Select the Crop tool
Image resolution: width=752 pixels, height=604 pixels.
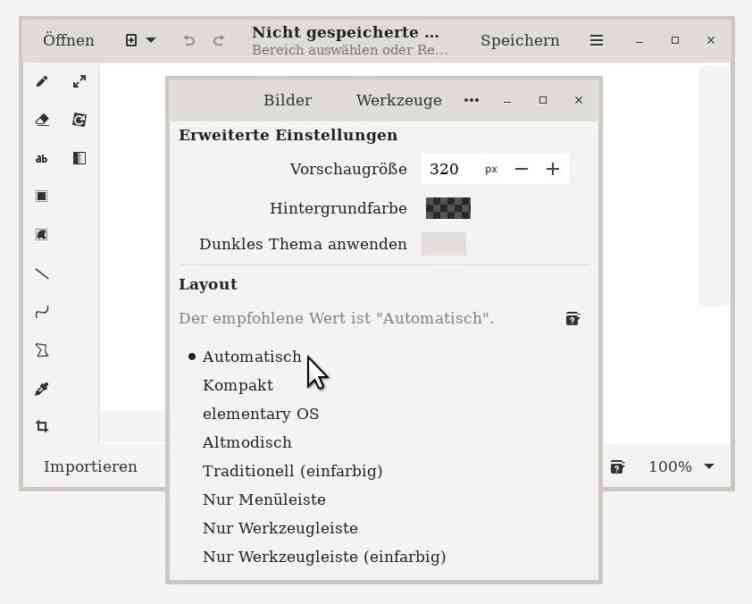[x=42, y=427]
